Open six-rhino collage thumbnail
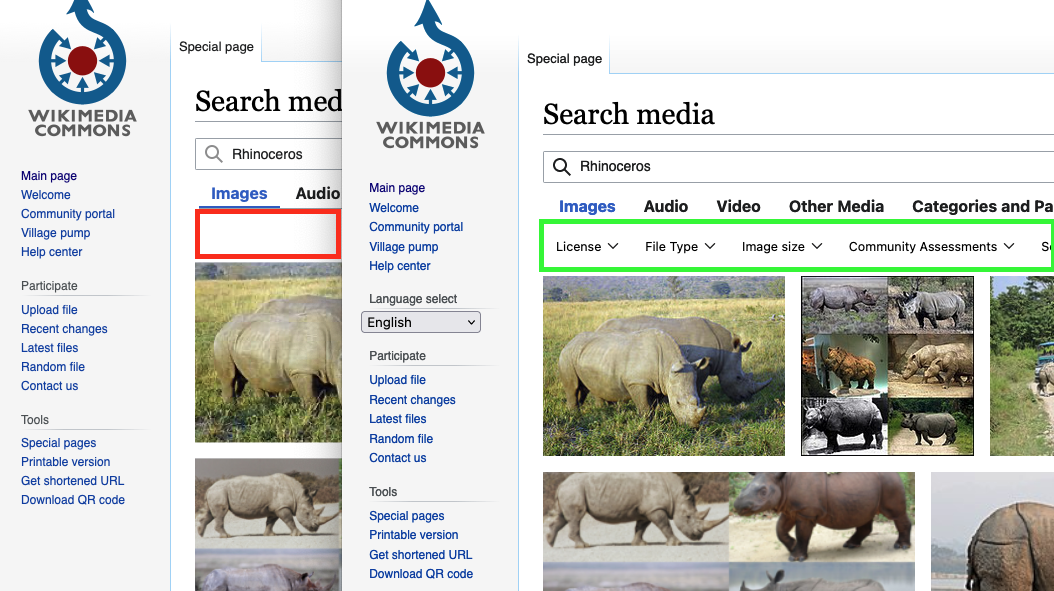1054x591 pixels. click(887, 366)
